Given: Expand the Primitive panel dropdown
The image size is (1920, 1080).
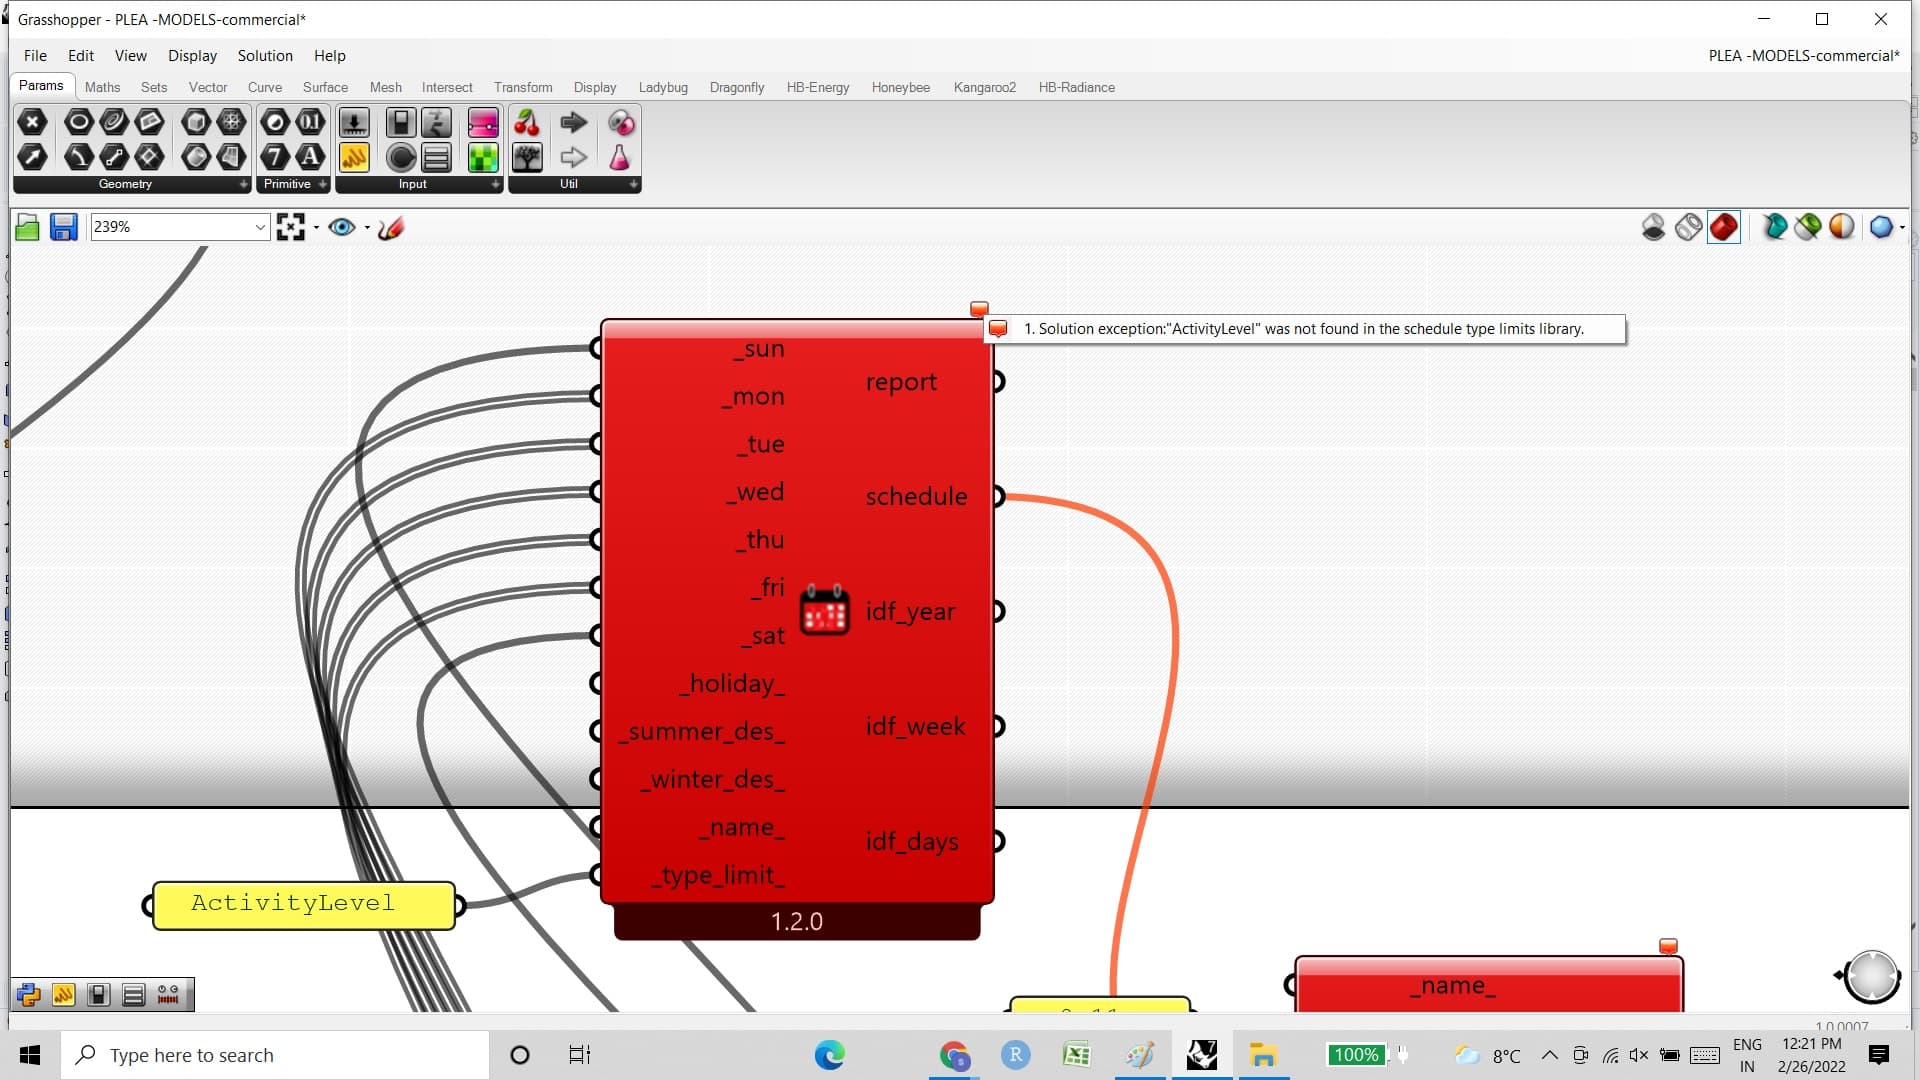Looking at the screenshot, I should click(x=322, y=185).
